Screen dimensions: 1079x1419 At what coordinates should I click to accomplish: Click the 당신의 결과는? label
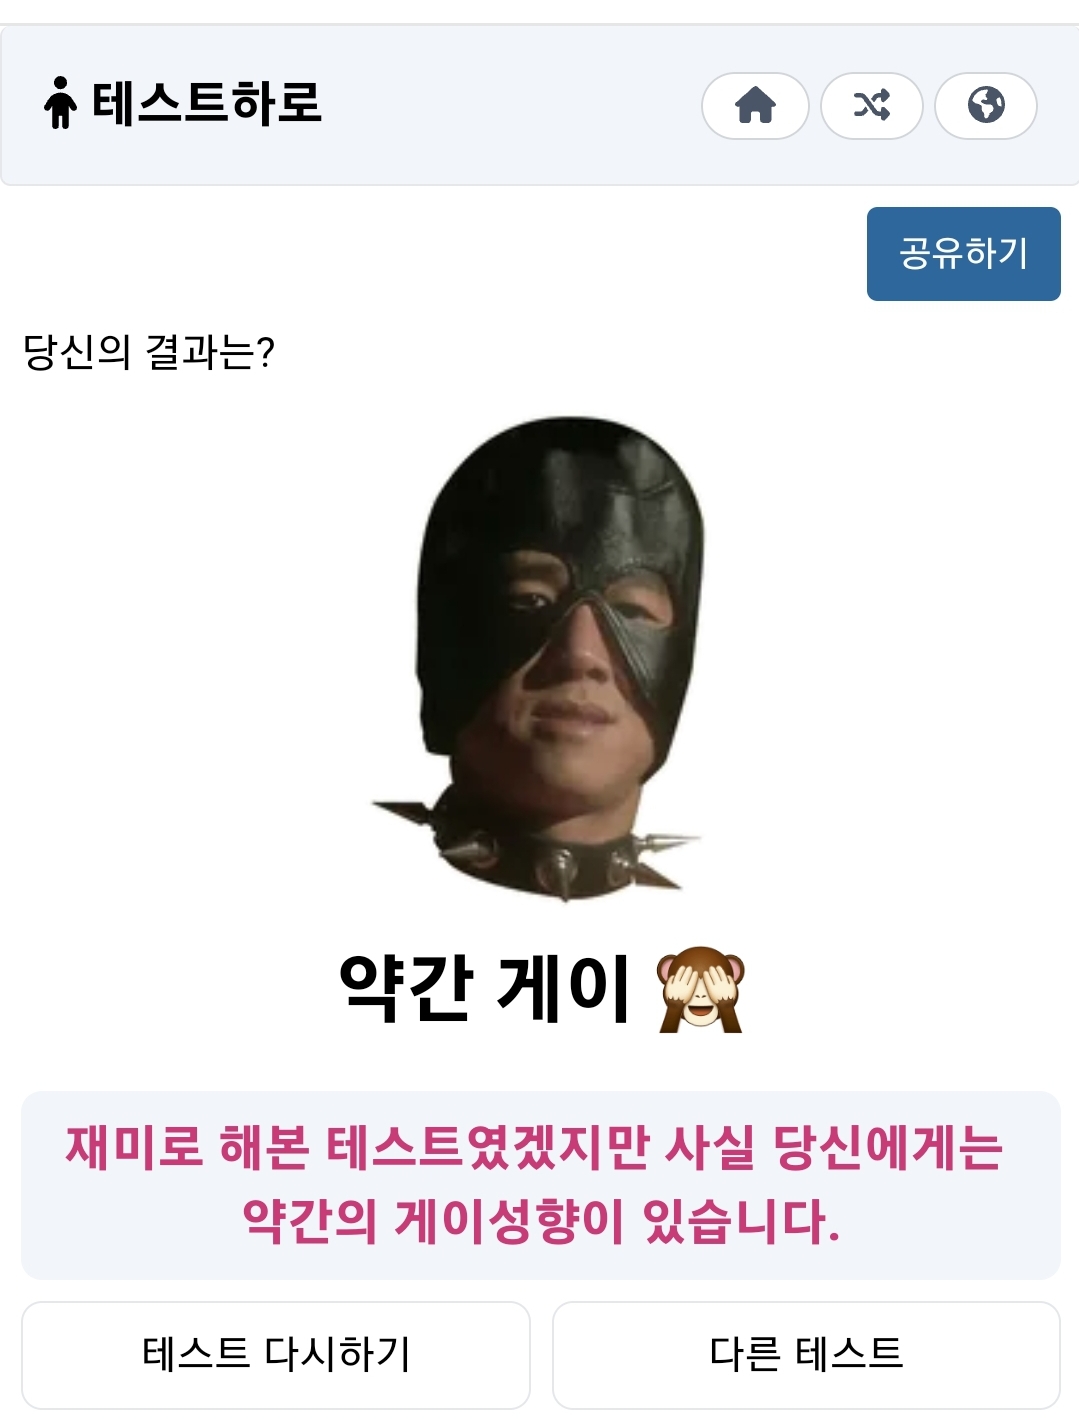149,351
